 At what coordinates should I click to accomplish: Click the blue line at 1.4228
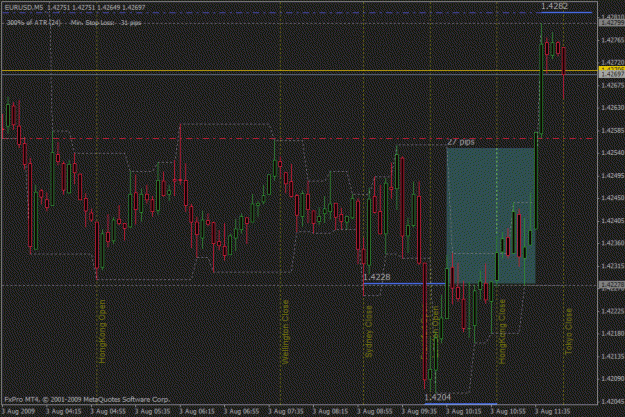pyautogui.click(x=404, y=283)
